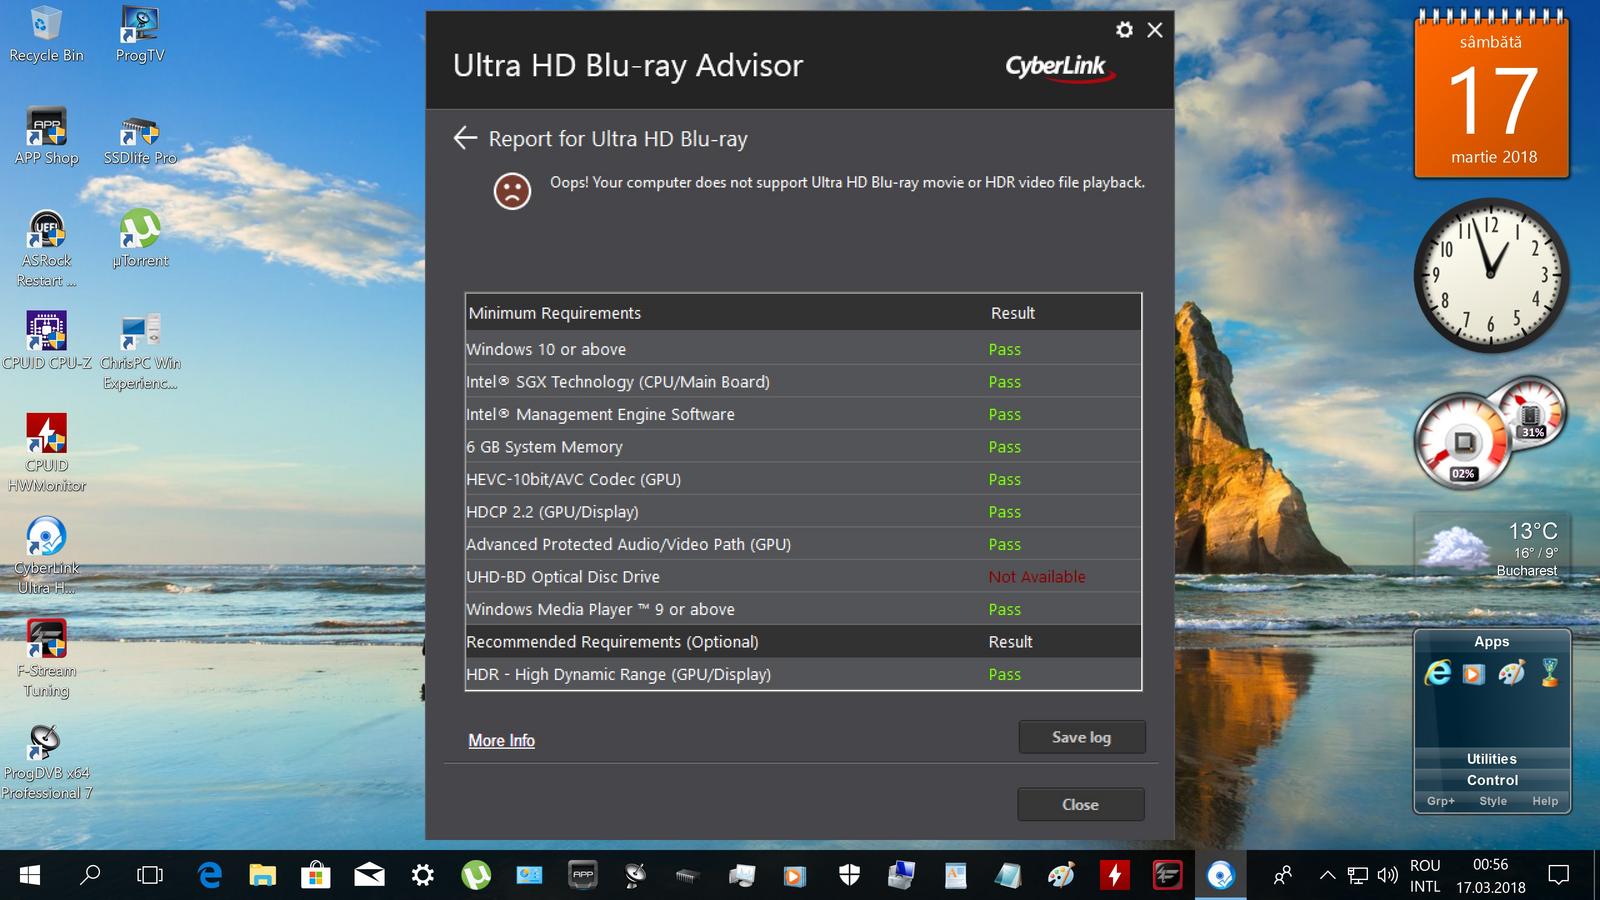Switch the ROU INTL input language
Image resolution: width=1600 pixels, height=900 pixels.
pos(1425,876)
